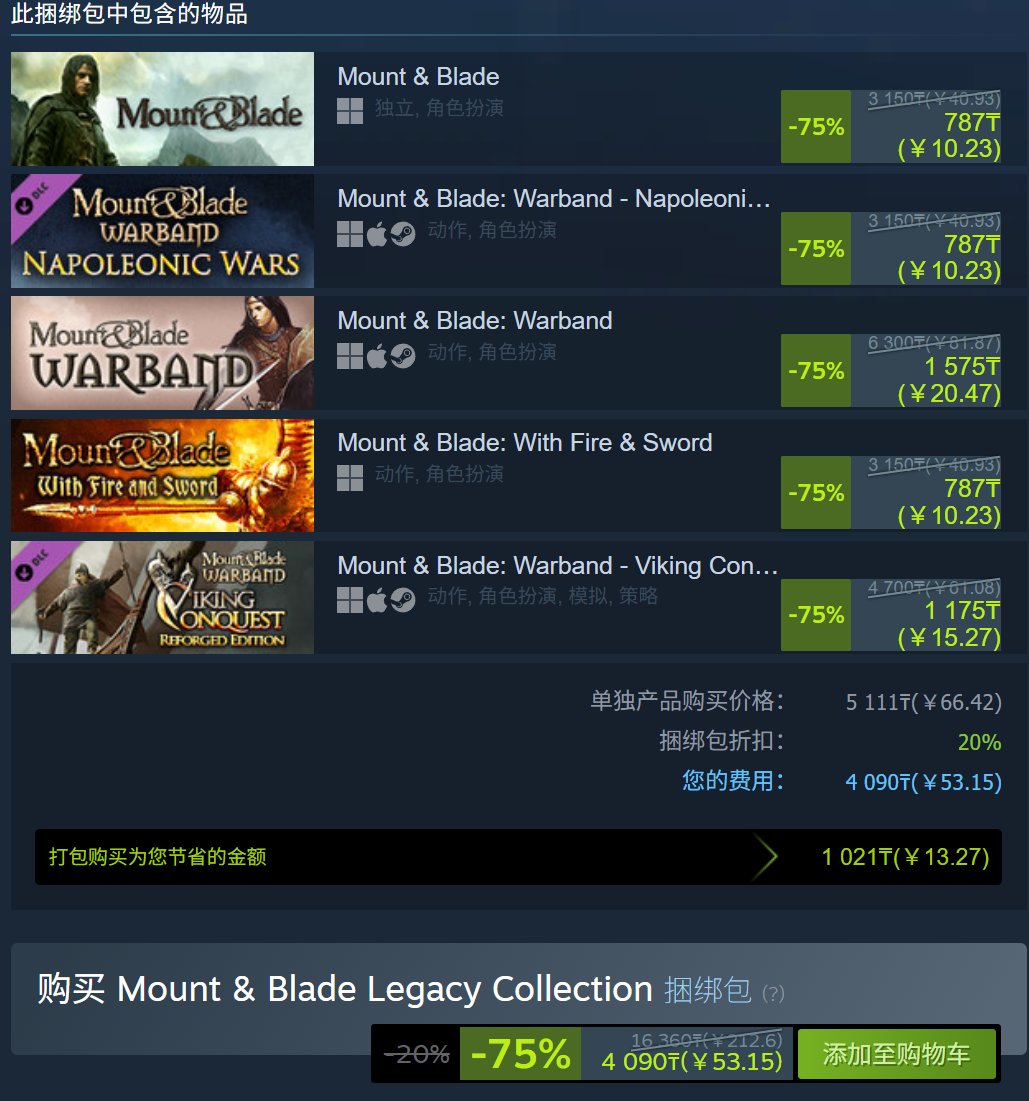Open the Mount & Blade cover image

(x=162, y=109)
